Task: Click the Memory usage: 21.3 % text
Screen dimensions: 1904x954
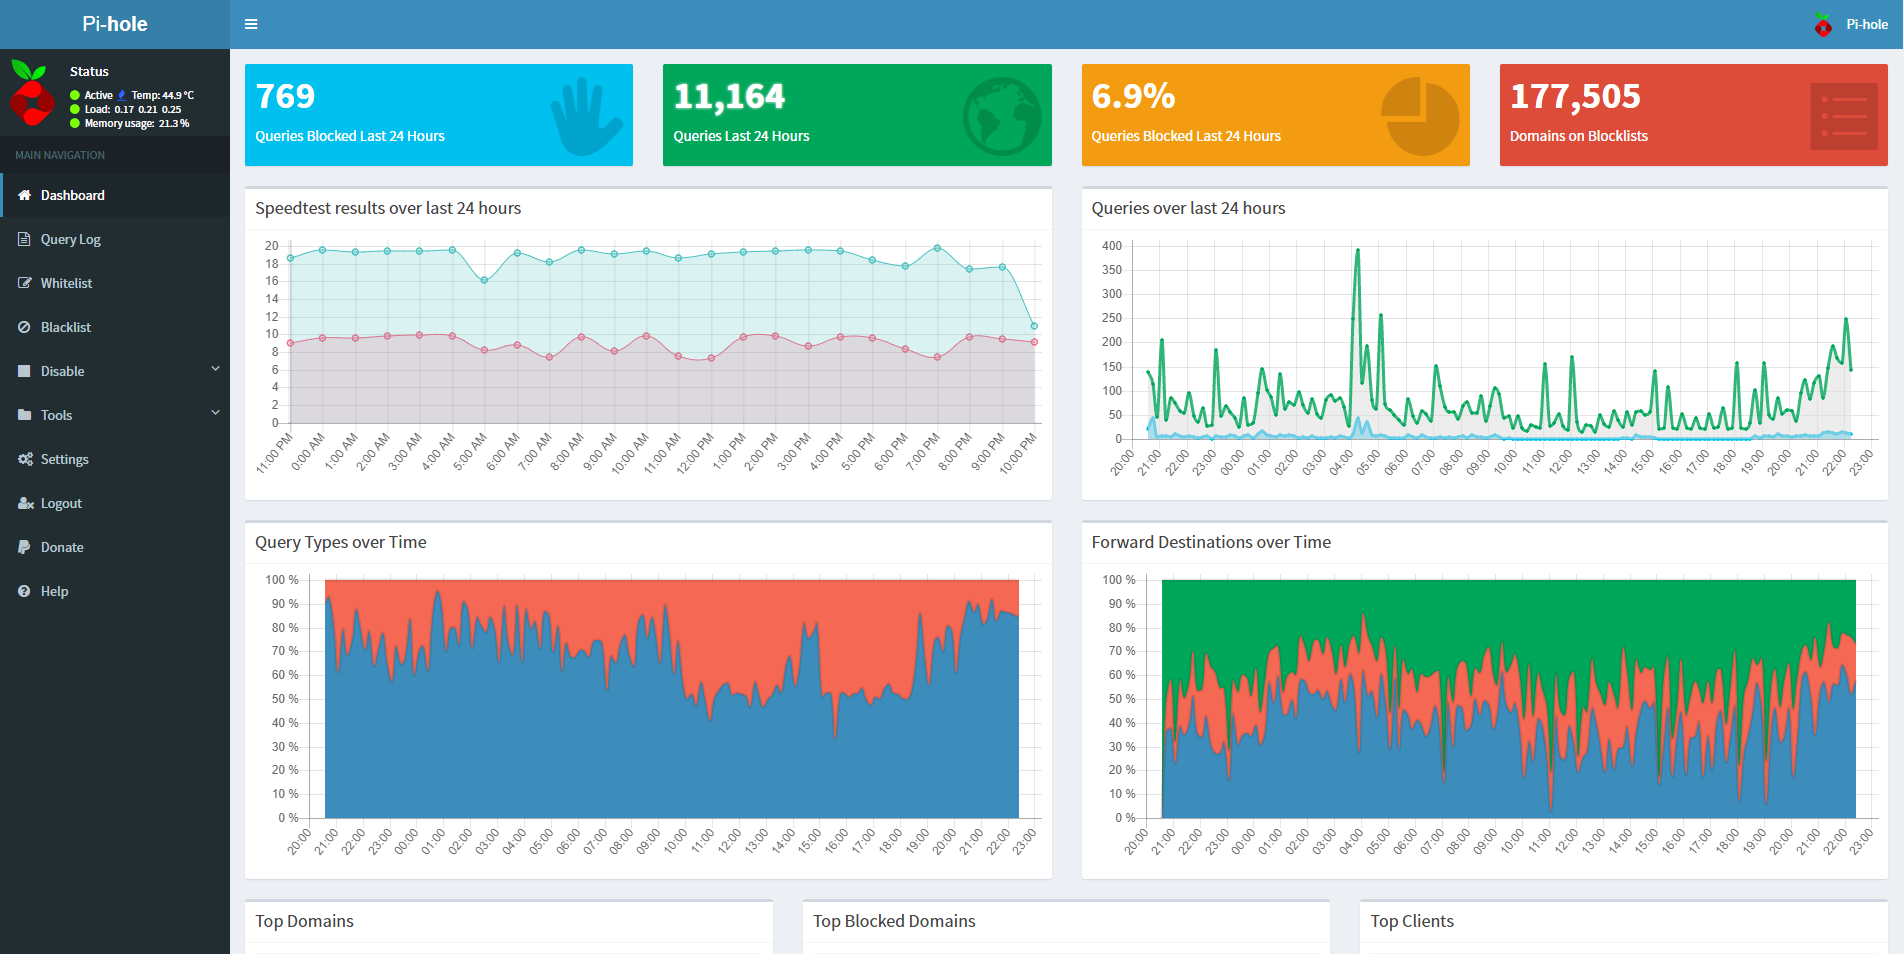Action: 137,123
